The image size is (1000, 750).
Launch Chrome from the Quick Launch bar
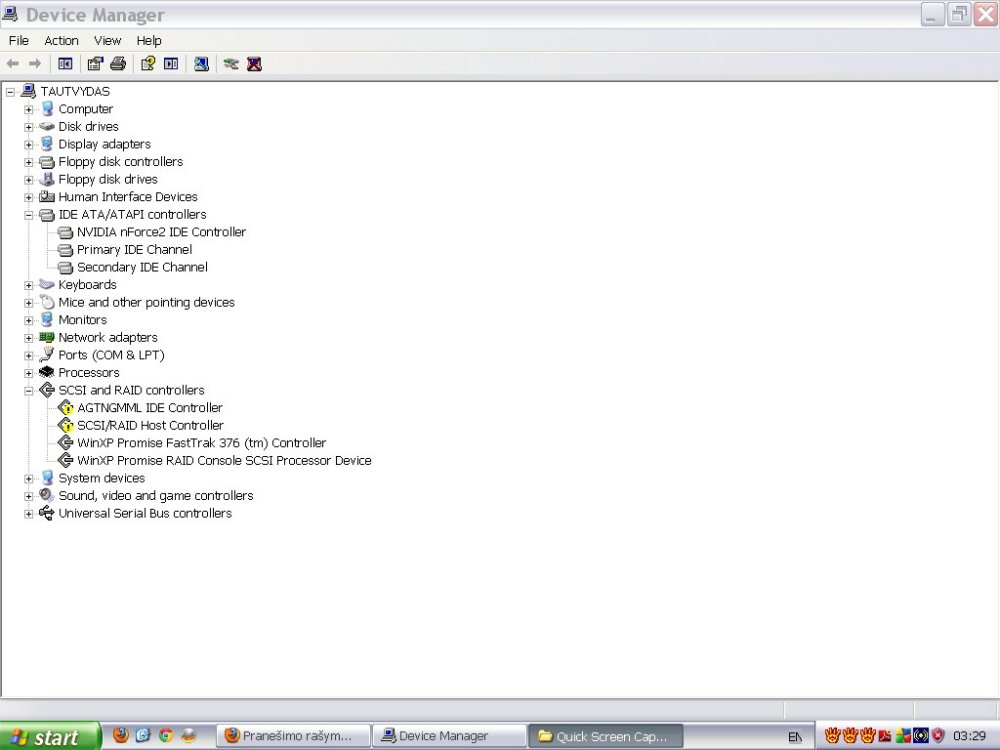pos(166,736)
